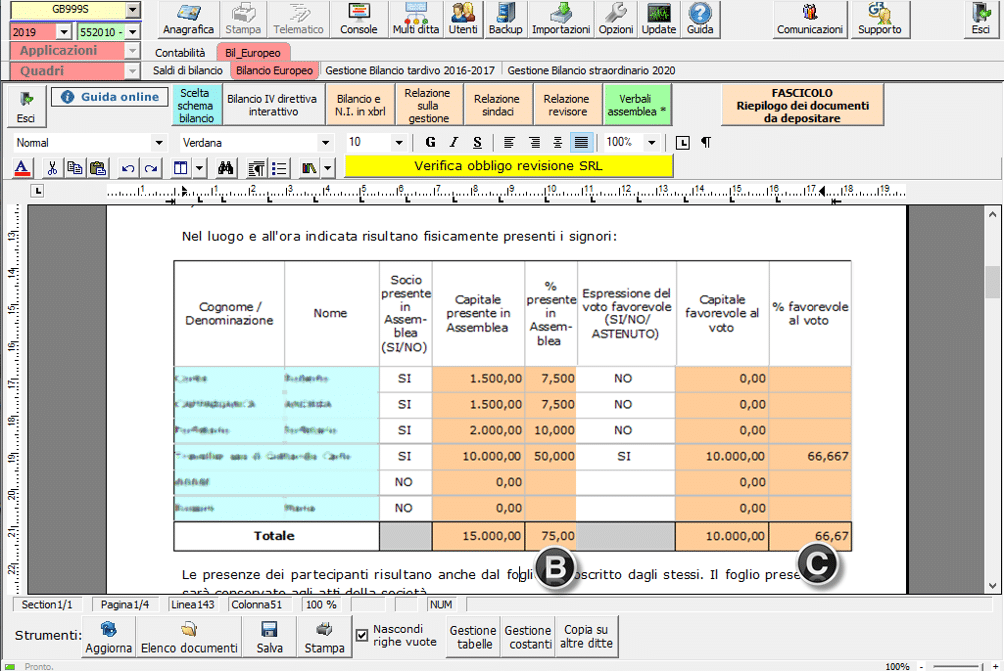Open Gestione tabelle
The height and width of the screenshot is (671, 1004).
(x=473, y=636)
